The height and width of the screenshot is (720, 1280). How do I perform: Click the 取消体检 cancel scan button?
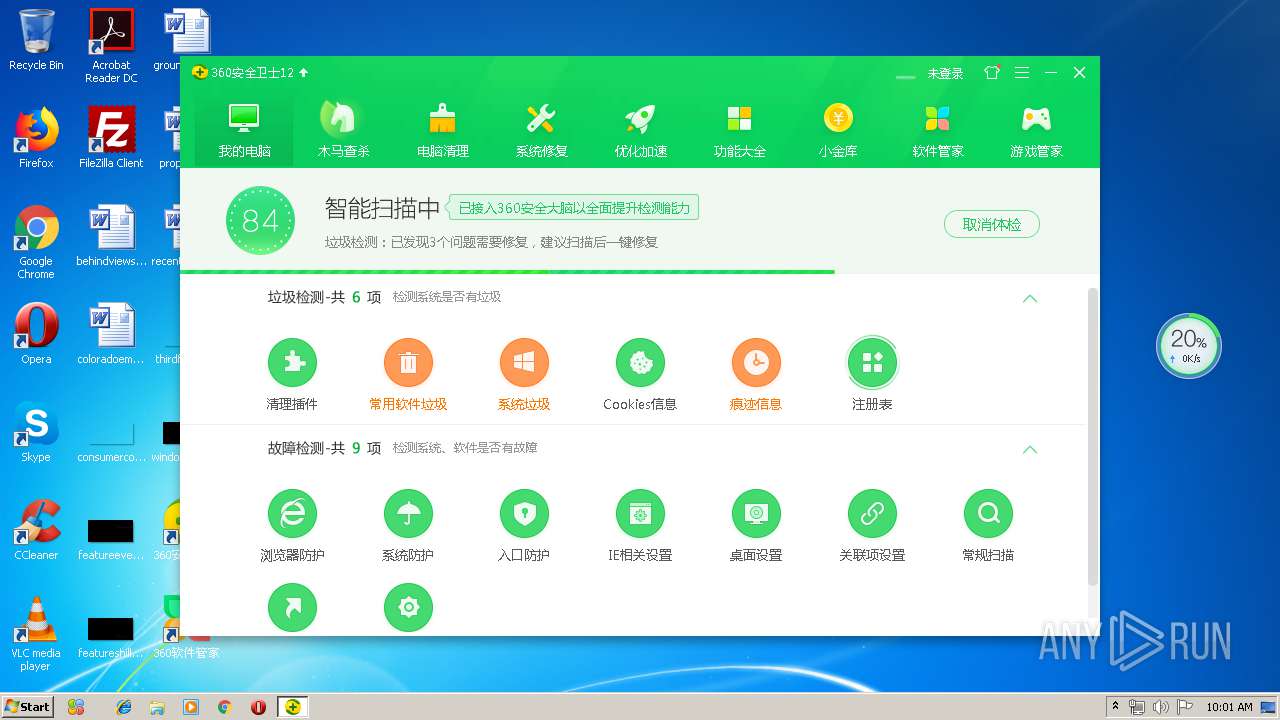click(x=992, y=225)
